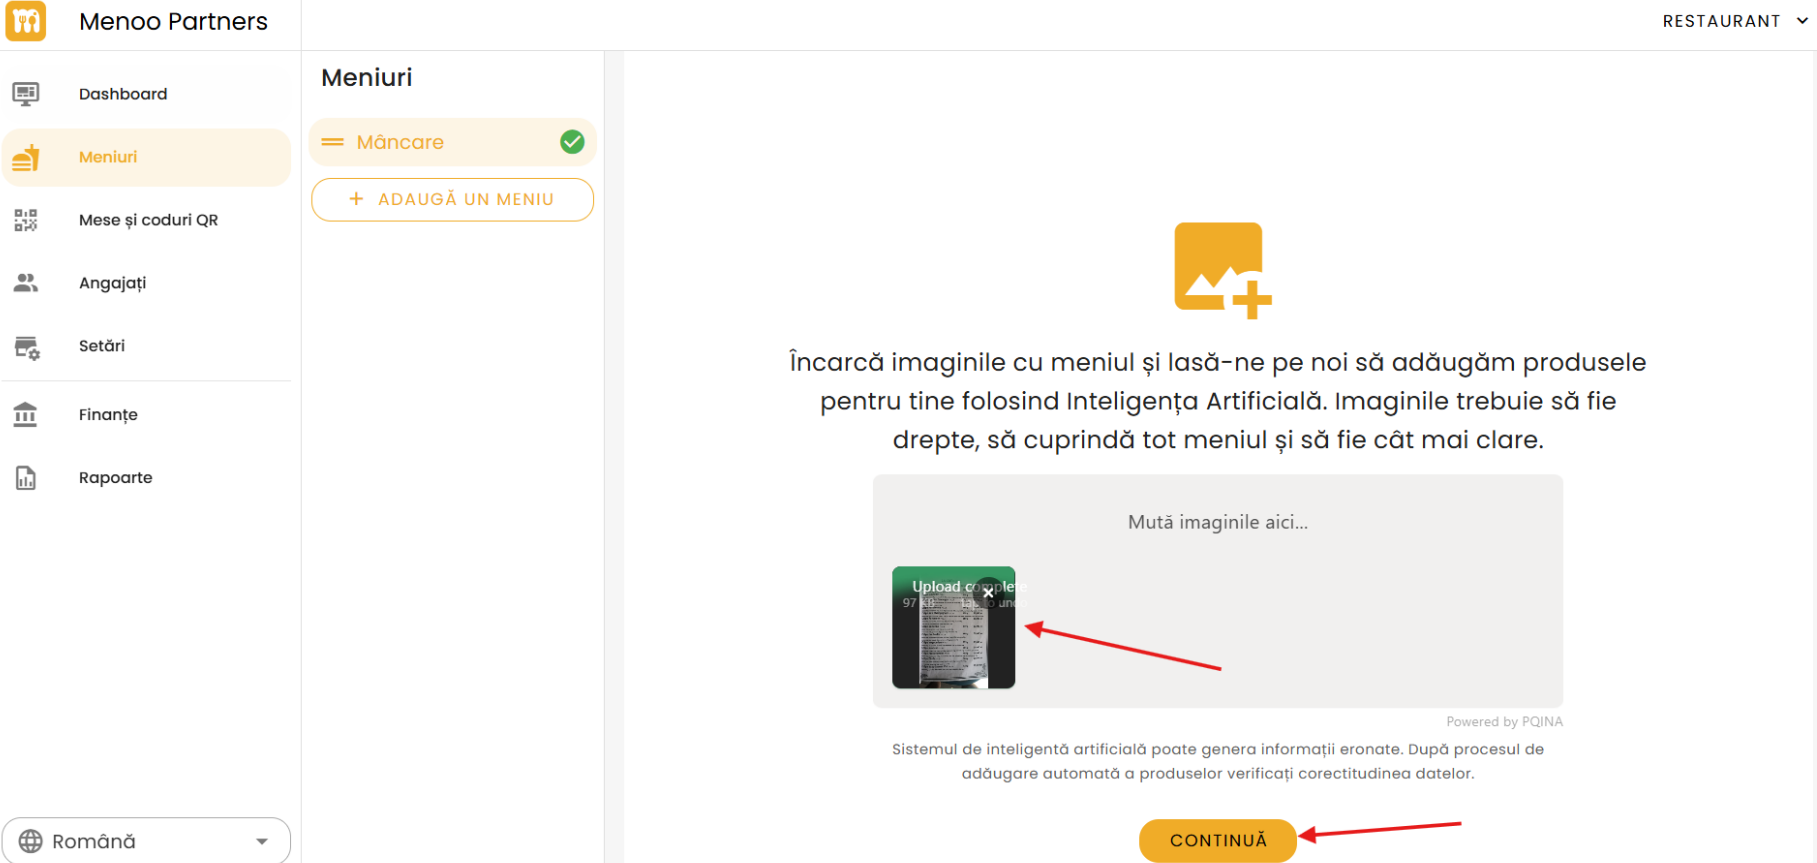Click the Setări settings icon
Screen dimensions: 1817x863
[27, 347]
